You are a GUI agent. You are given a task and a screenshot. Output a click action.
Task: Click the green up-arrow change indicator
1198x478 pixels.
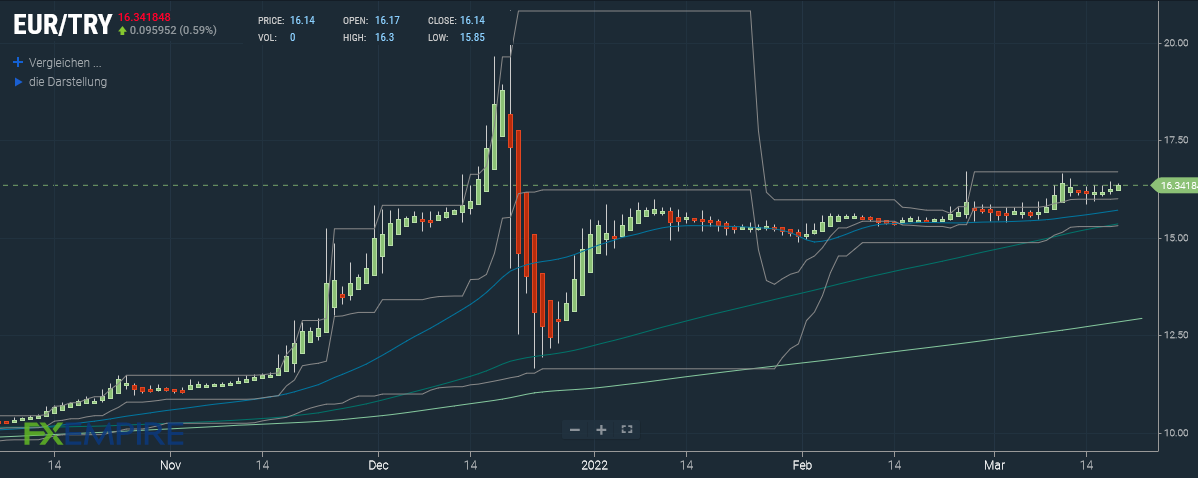[122, 31]
